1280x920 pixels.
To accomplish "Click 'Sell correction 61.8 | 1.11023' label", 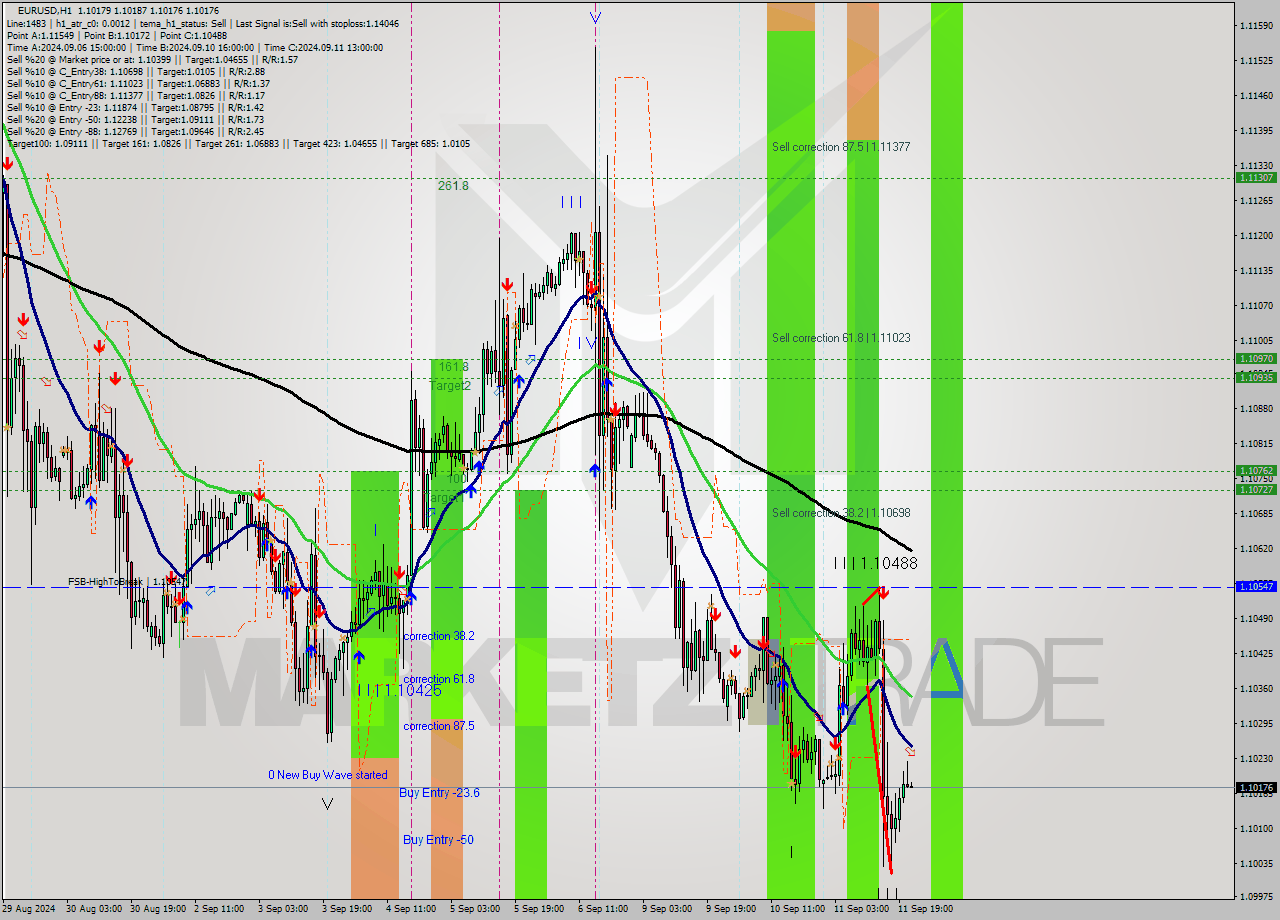I will tap(841, 338).
